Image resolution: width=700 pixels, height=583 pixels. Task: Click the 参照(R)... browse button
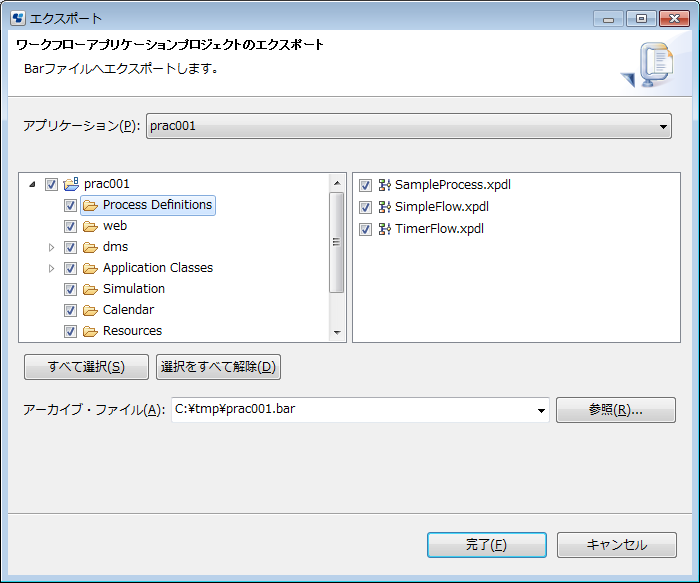tap(616, 410)
